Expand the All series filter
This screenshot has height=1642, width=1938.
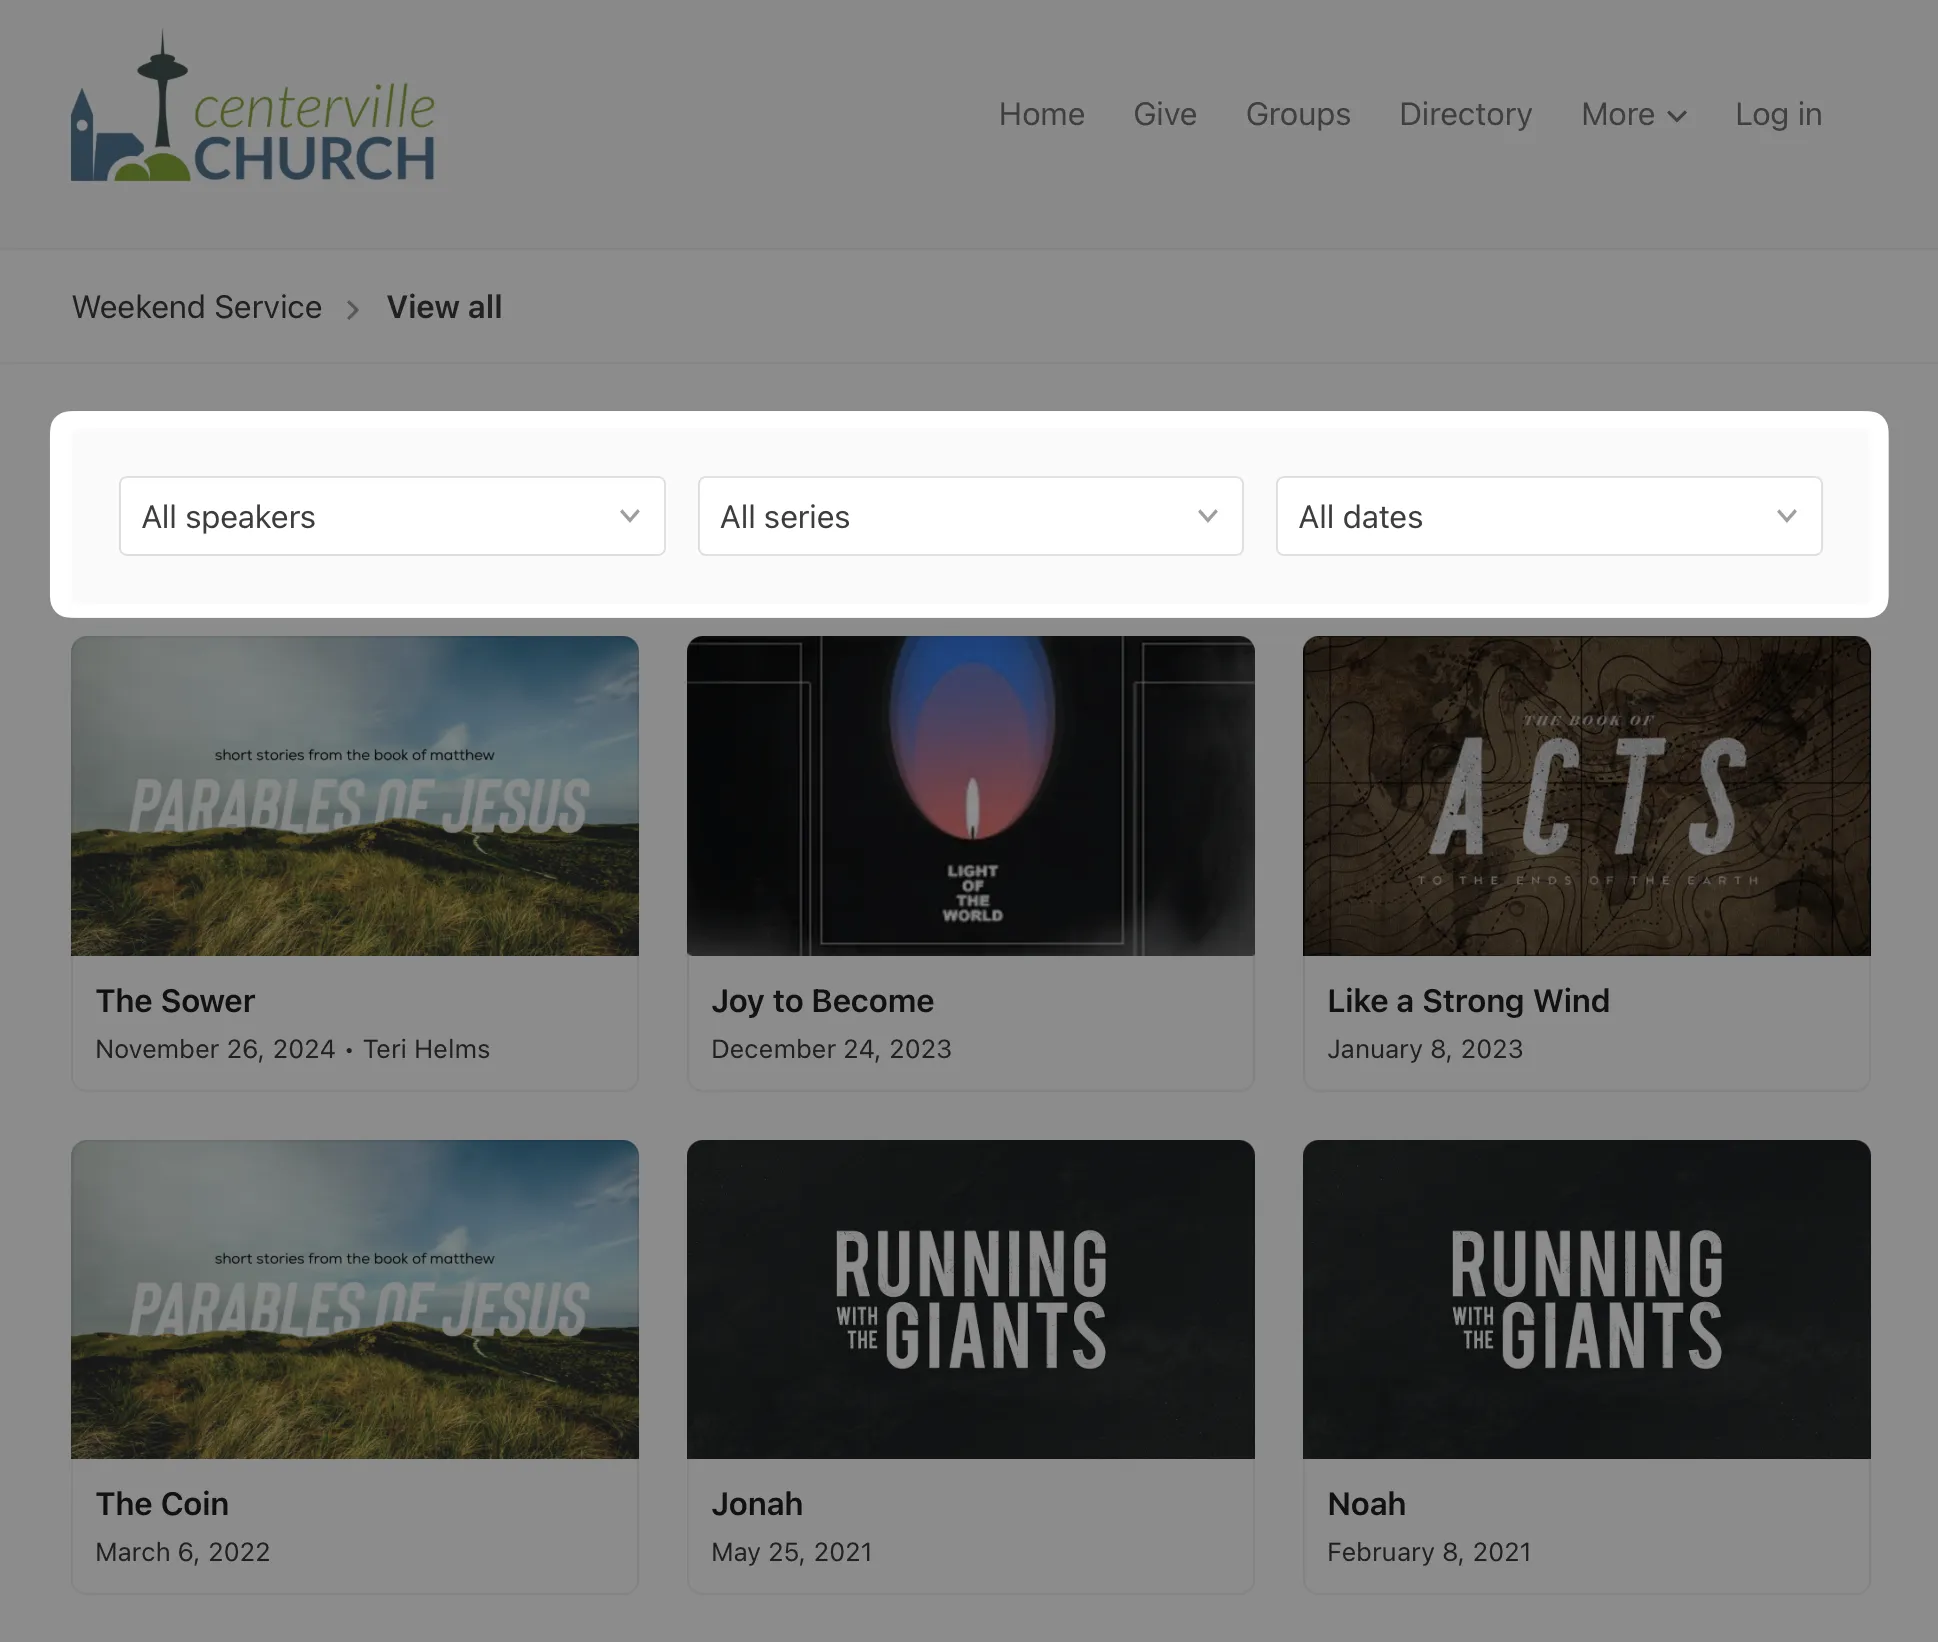click(970, 516)
